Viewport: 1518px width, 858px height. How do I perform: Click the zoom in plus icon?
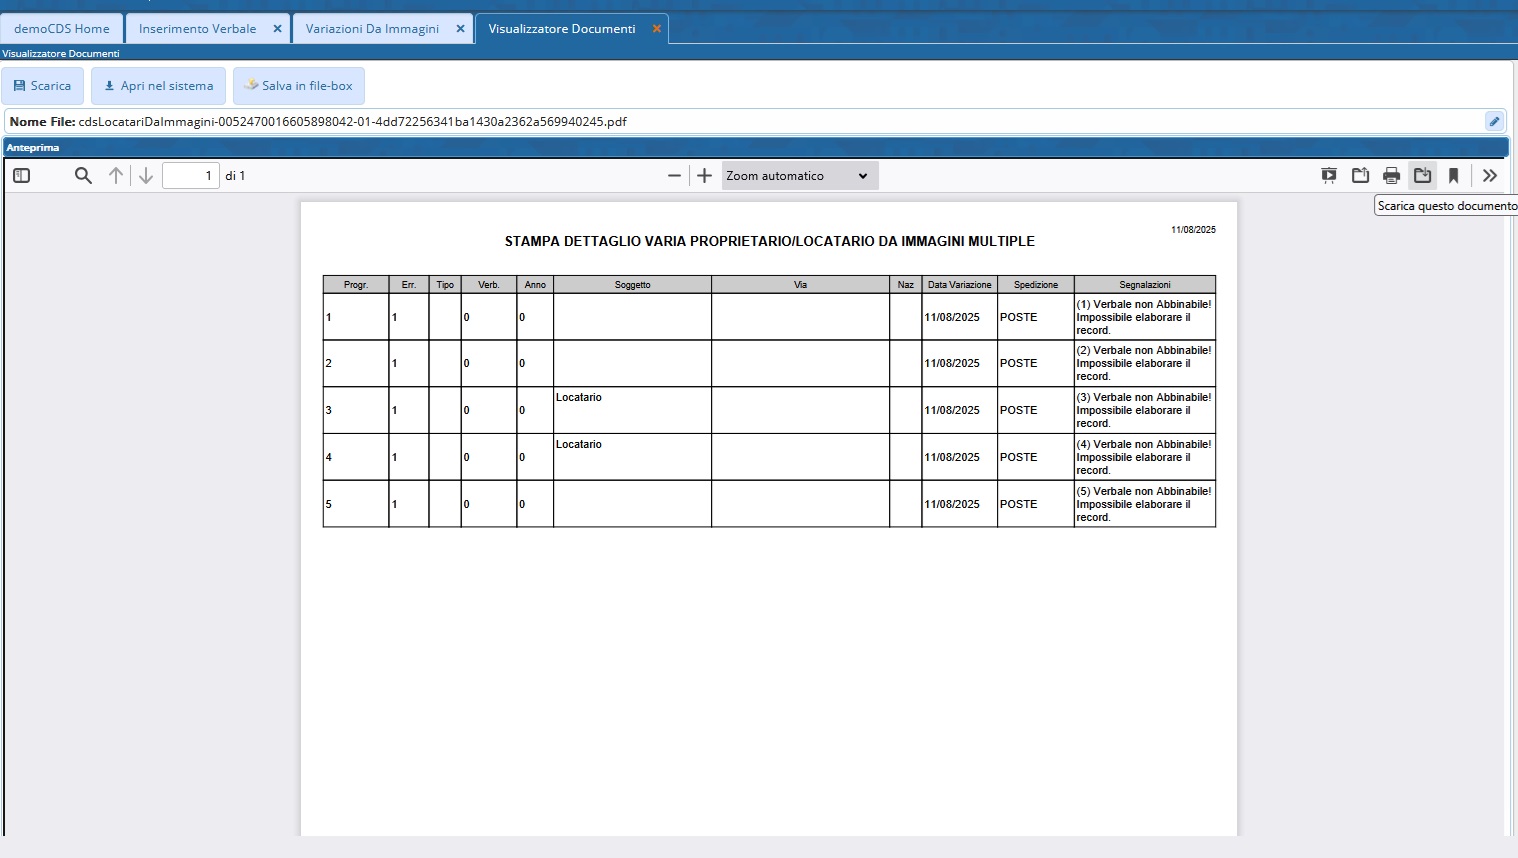(x=704, y=176)
